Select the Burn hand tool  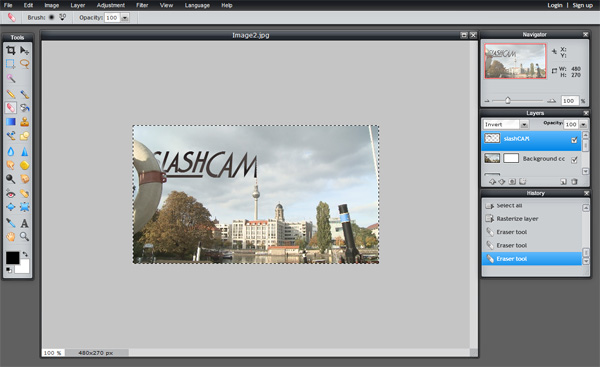(x=24, y=179)
